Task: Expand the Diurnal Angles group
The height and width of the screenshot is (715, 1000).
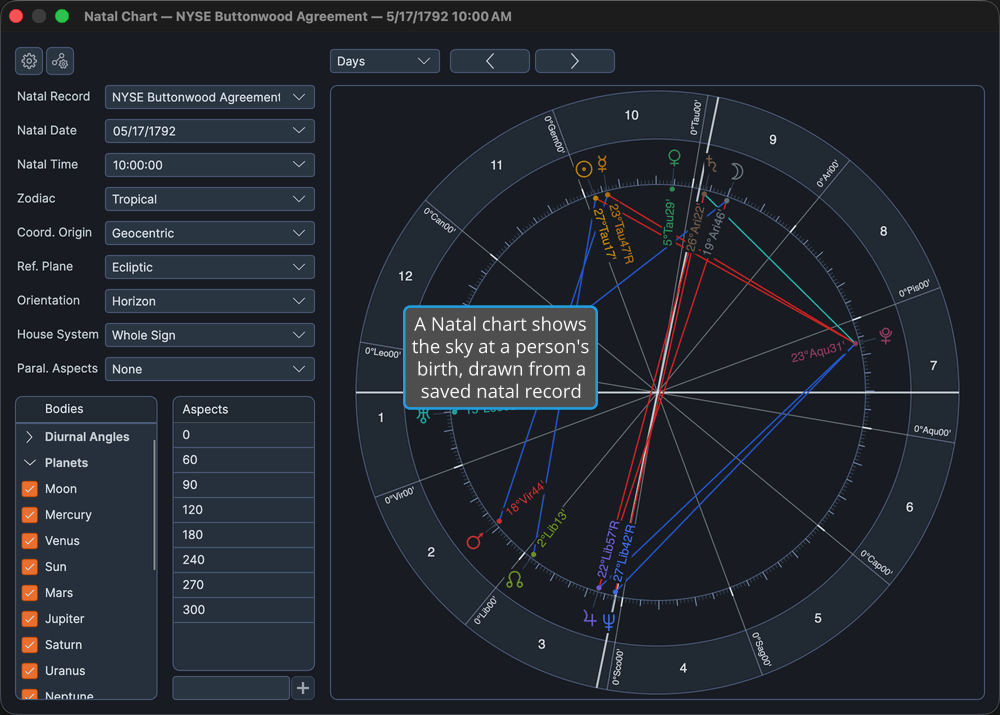Action: (x=29, y=437)
